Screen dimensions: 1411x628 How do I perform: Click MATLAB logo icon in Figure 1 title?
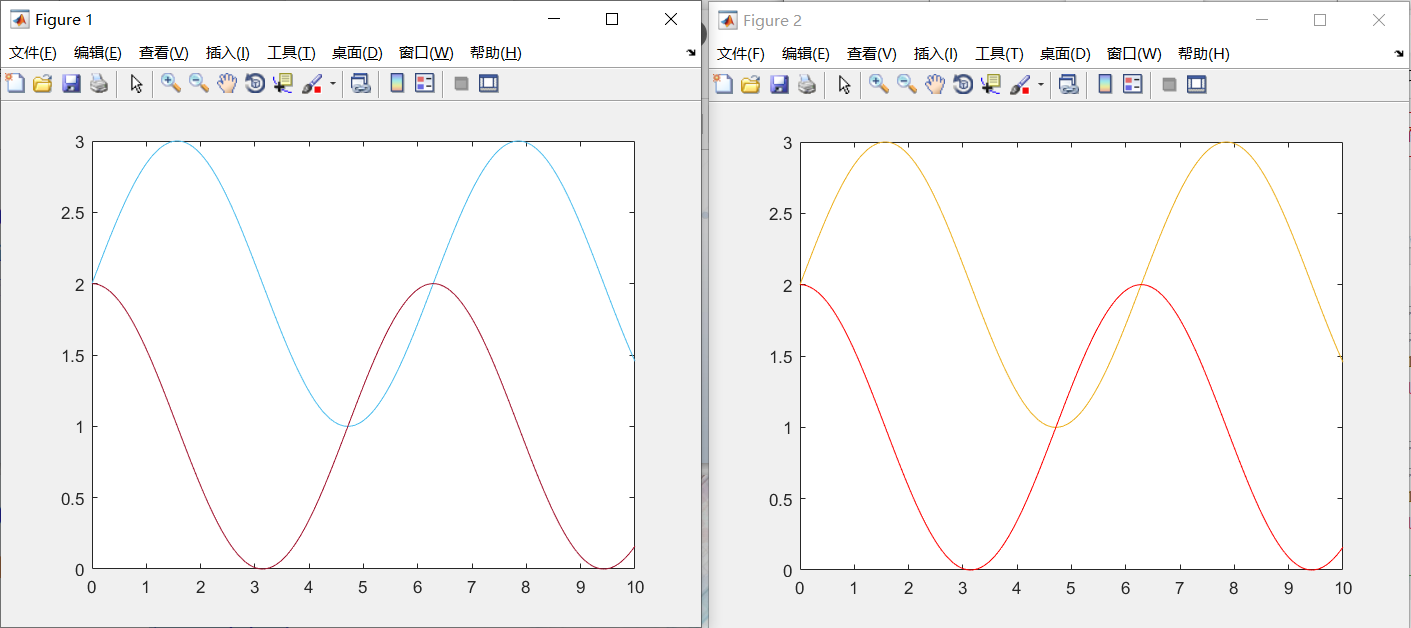(19, 20)
